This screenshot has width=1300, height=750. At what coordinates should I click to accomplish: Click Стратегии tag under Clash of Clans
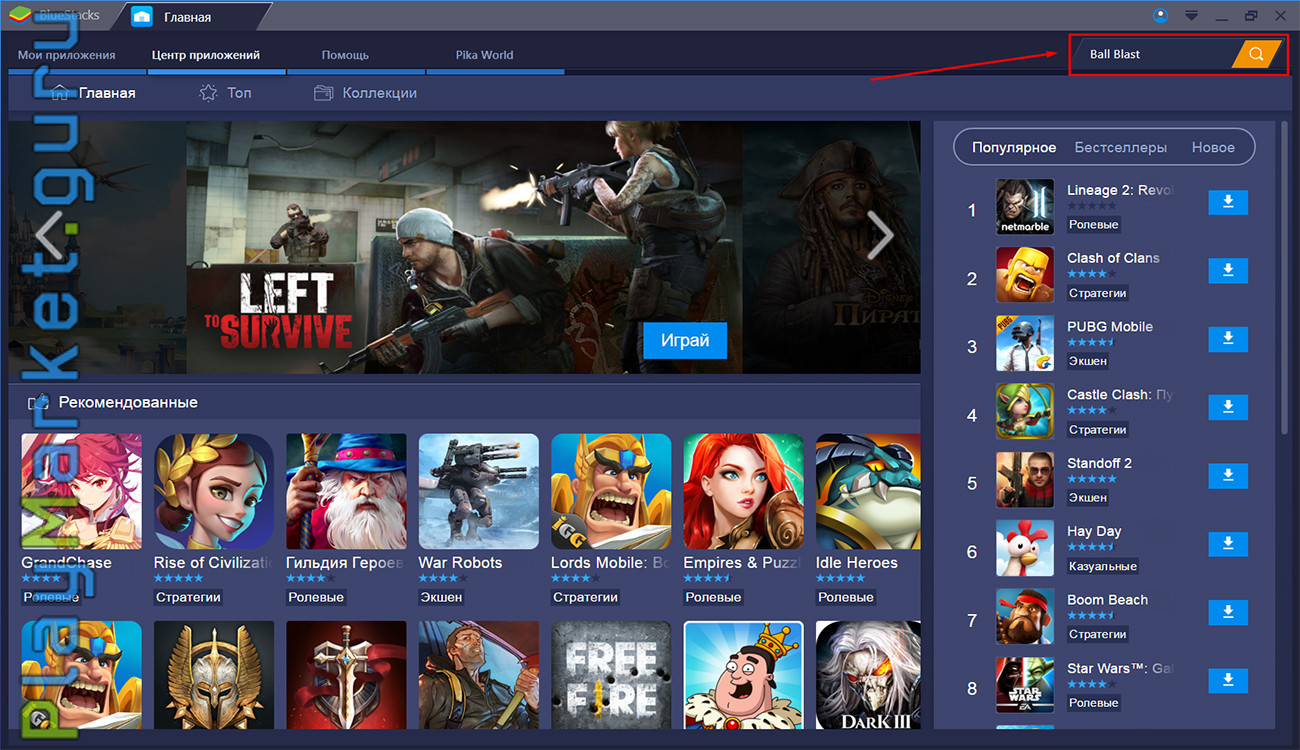coord(1098,293)
